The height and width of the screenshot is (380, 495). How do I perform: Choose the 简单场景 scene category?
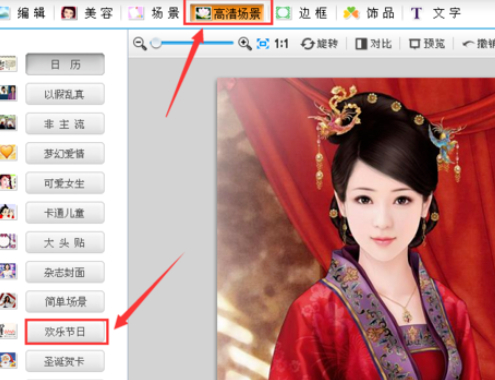pos(65,302)
